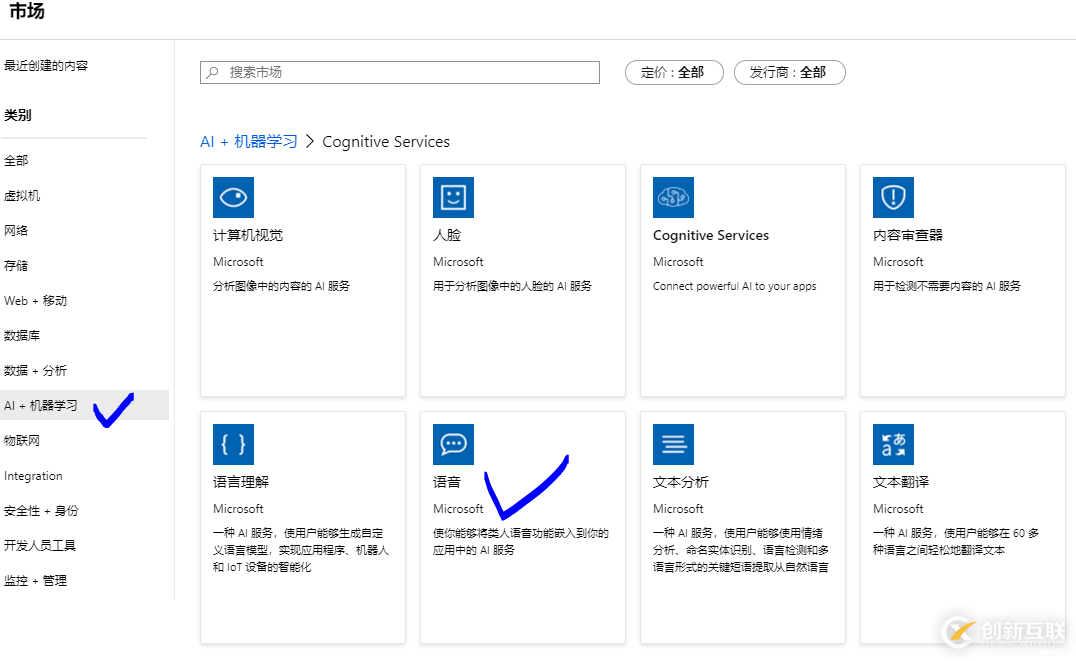Click Microsoft publisher under 计算机视觉

click(238, 262)
